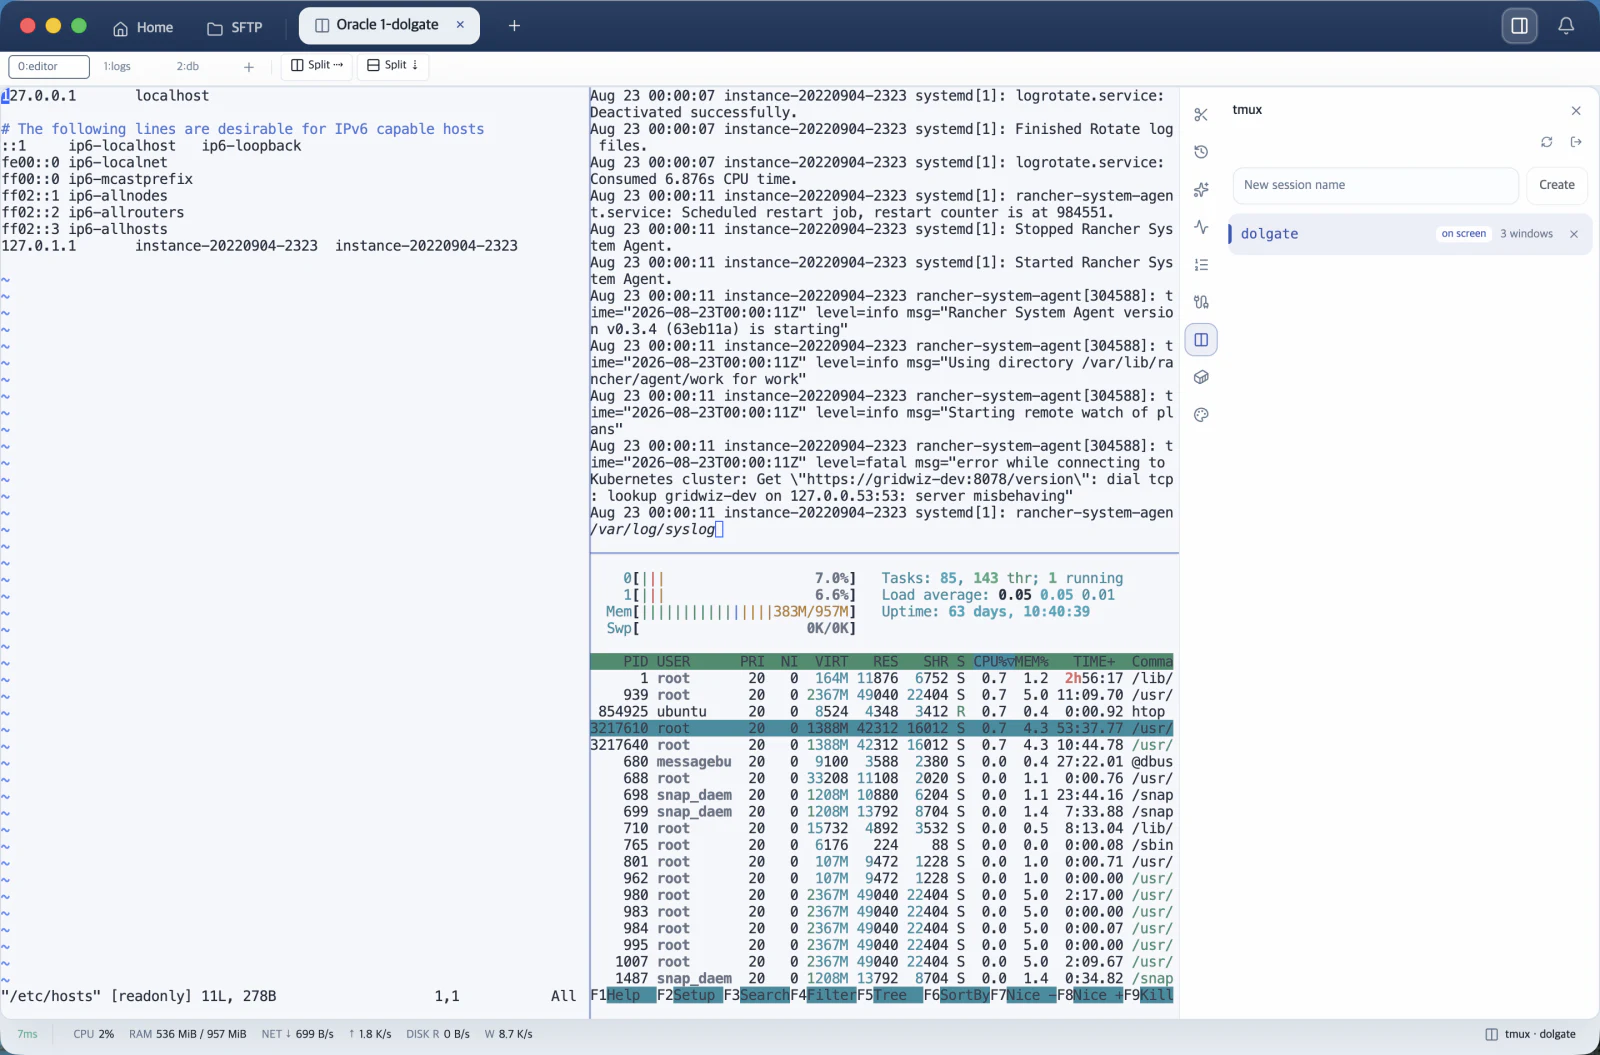Click the '3 windows' label
The image size is (1600, 1055).
tap(1526, 234)
